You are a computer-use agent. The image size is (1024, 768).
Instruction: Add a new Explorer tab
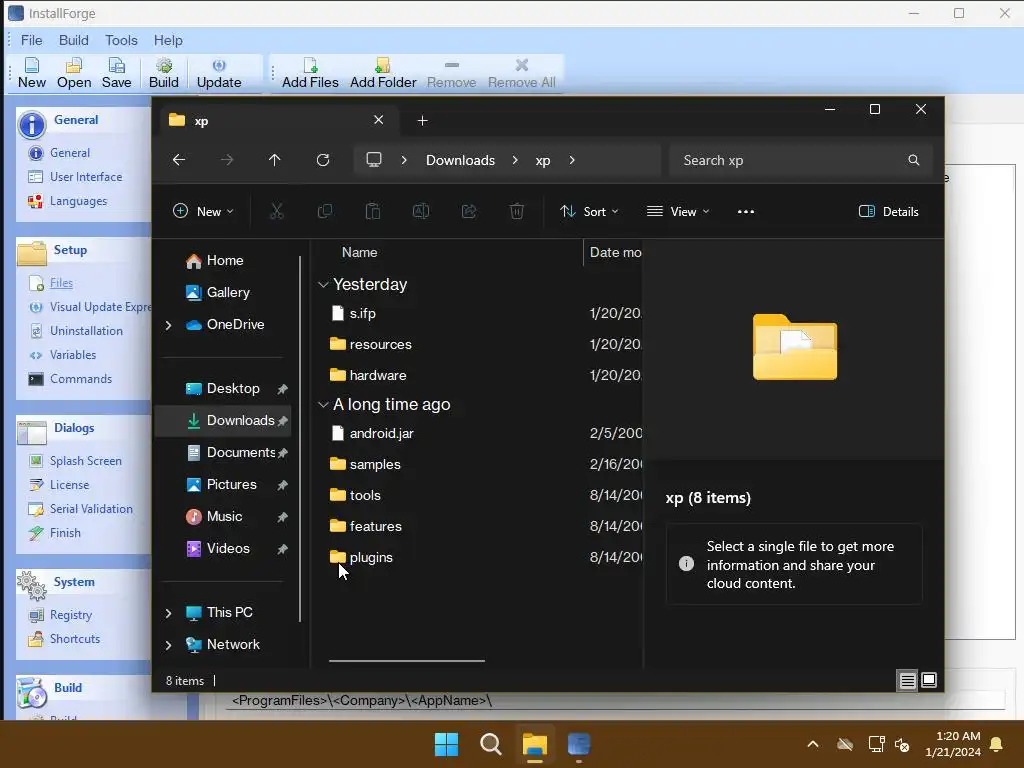(x=423, y=121)
